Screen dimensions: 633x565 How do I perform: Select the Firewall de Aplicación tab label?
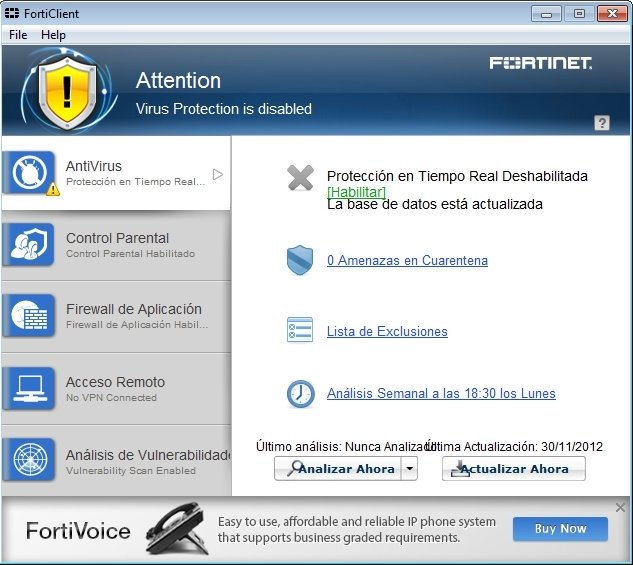pos(134,309)
